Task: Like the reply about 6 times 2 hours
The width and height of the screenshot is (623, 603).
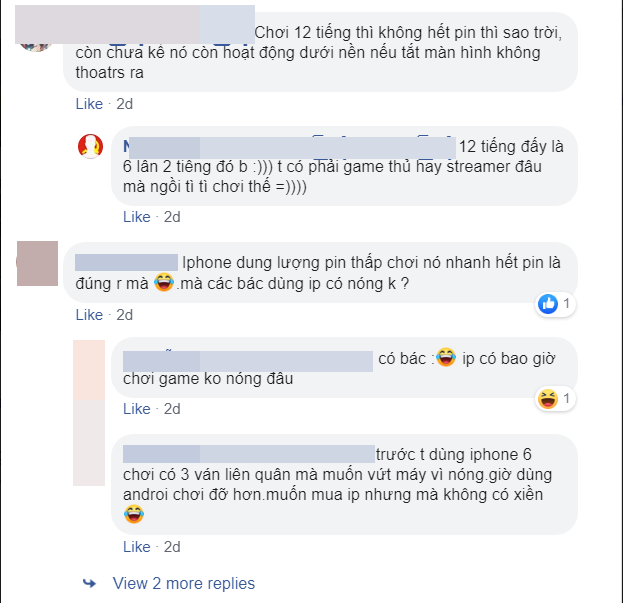Action: click(137, 217)
